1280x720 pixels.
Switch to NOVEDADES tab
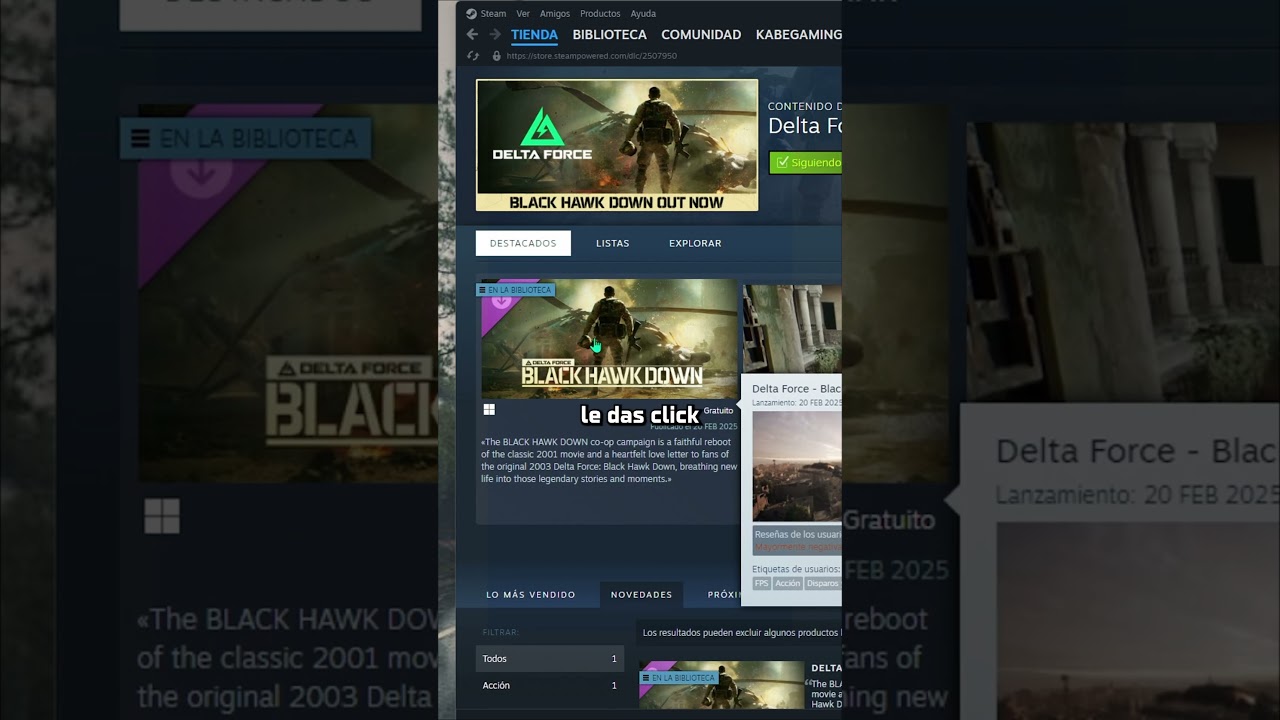pos(642,595)
